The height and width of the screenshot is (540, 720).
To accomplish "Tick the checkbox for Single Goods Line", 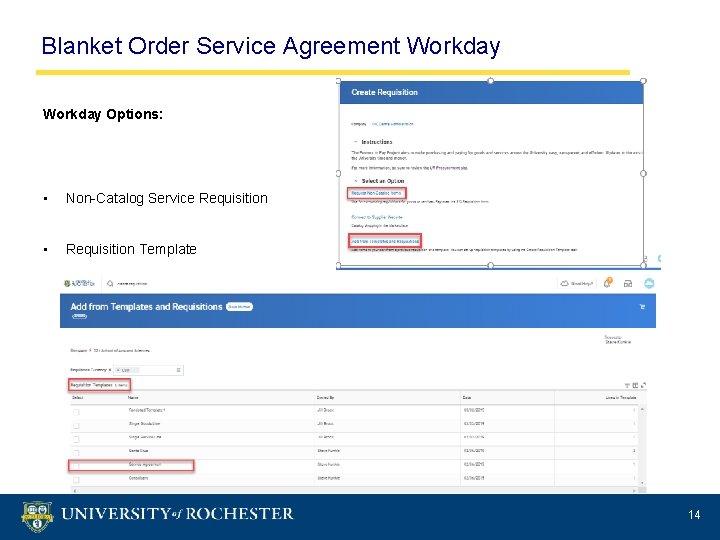I will [76, 426].
